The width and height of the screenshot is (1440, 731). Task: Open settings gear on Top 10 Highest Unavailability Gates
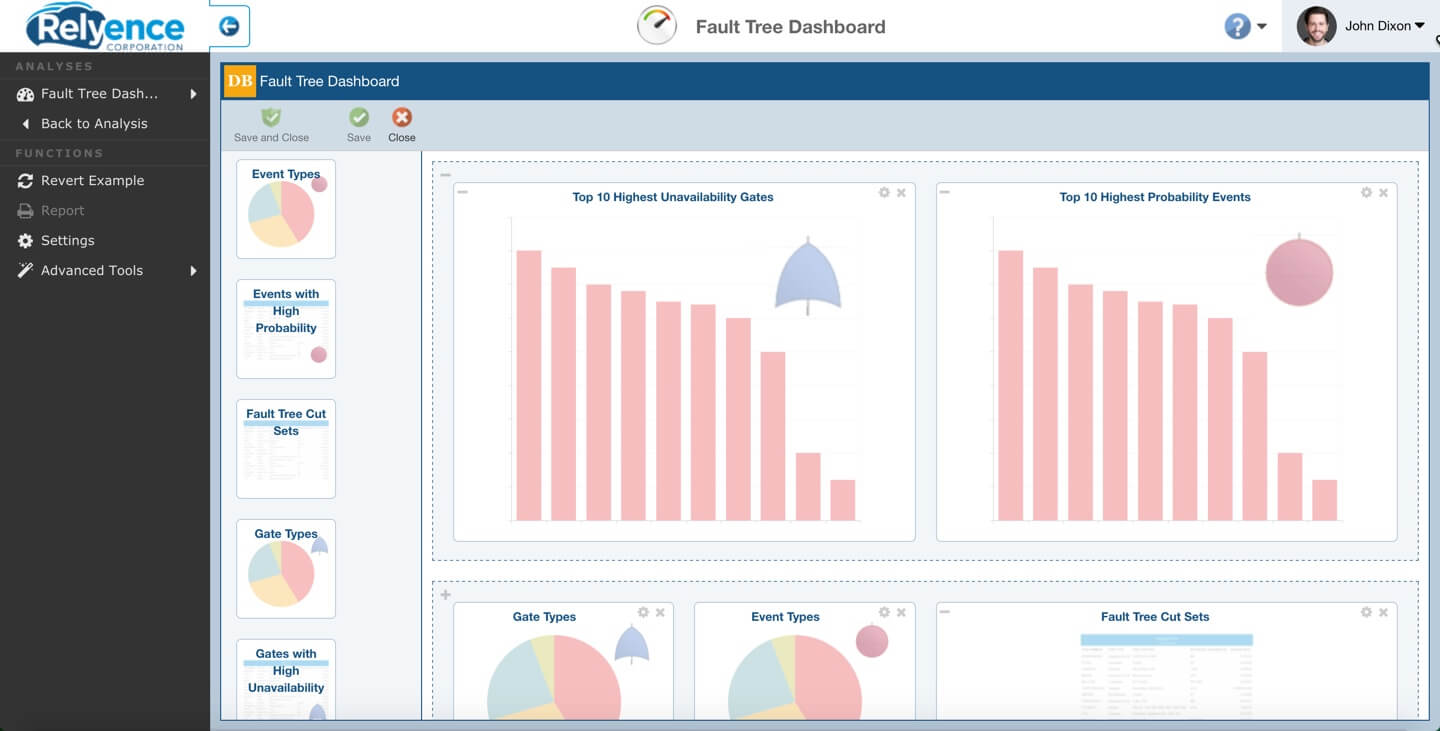[x=883, y=192]
